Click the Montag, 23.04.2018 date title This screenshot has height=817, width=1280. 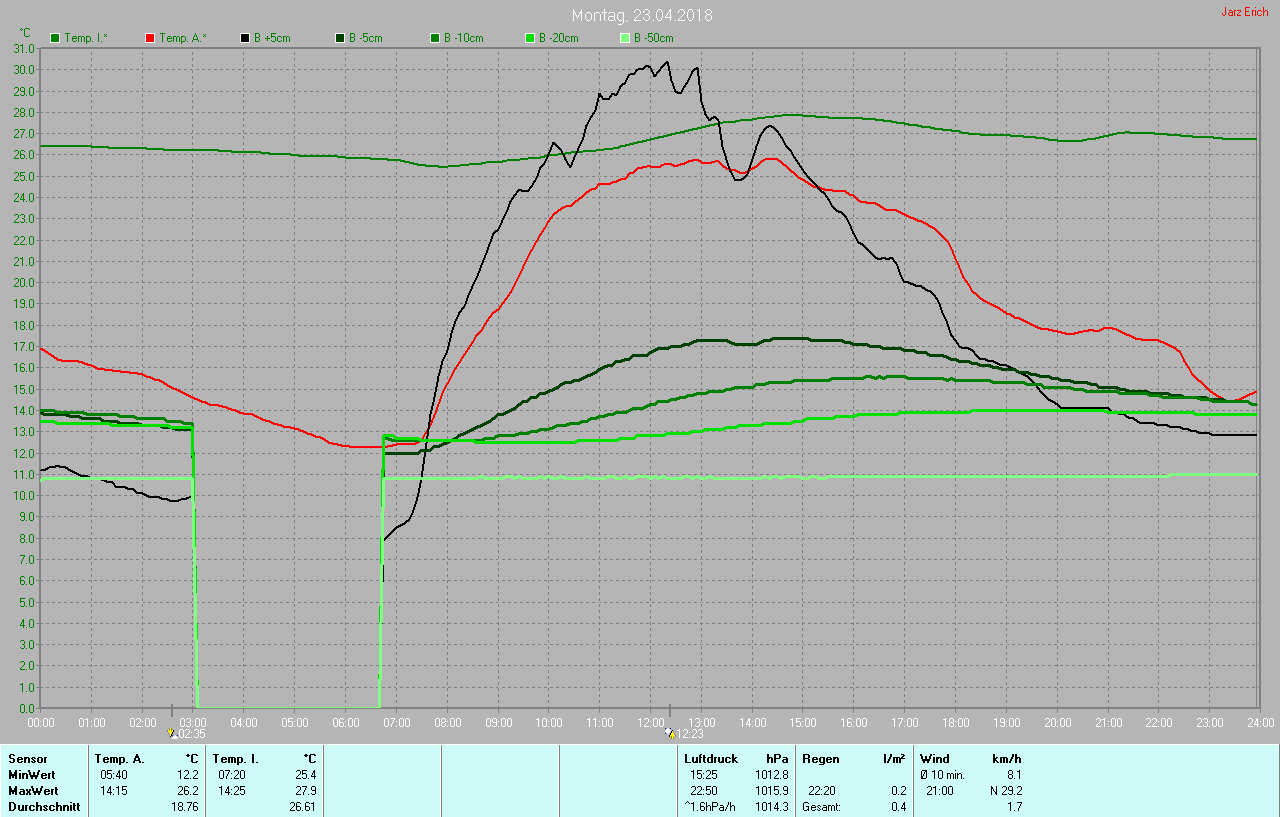coord(642,16)
